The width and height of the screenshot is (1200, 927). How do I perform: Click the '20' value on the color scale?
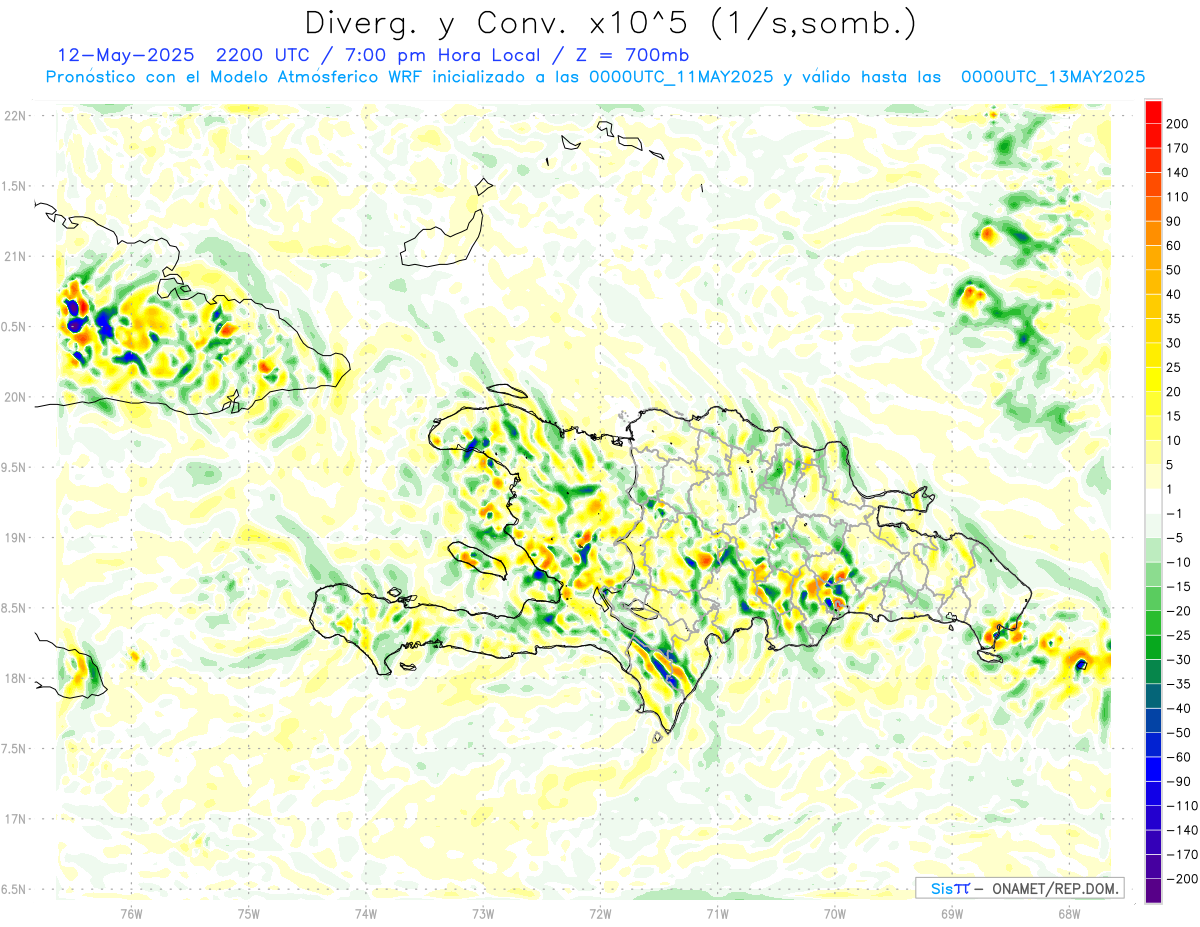coord(1174,392)
